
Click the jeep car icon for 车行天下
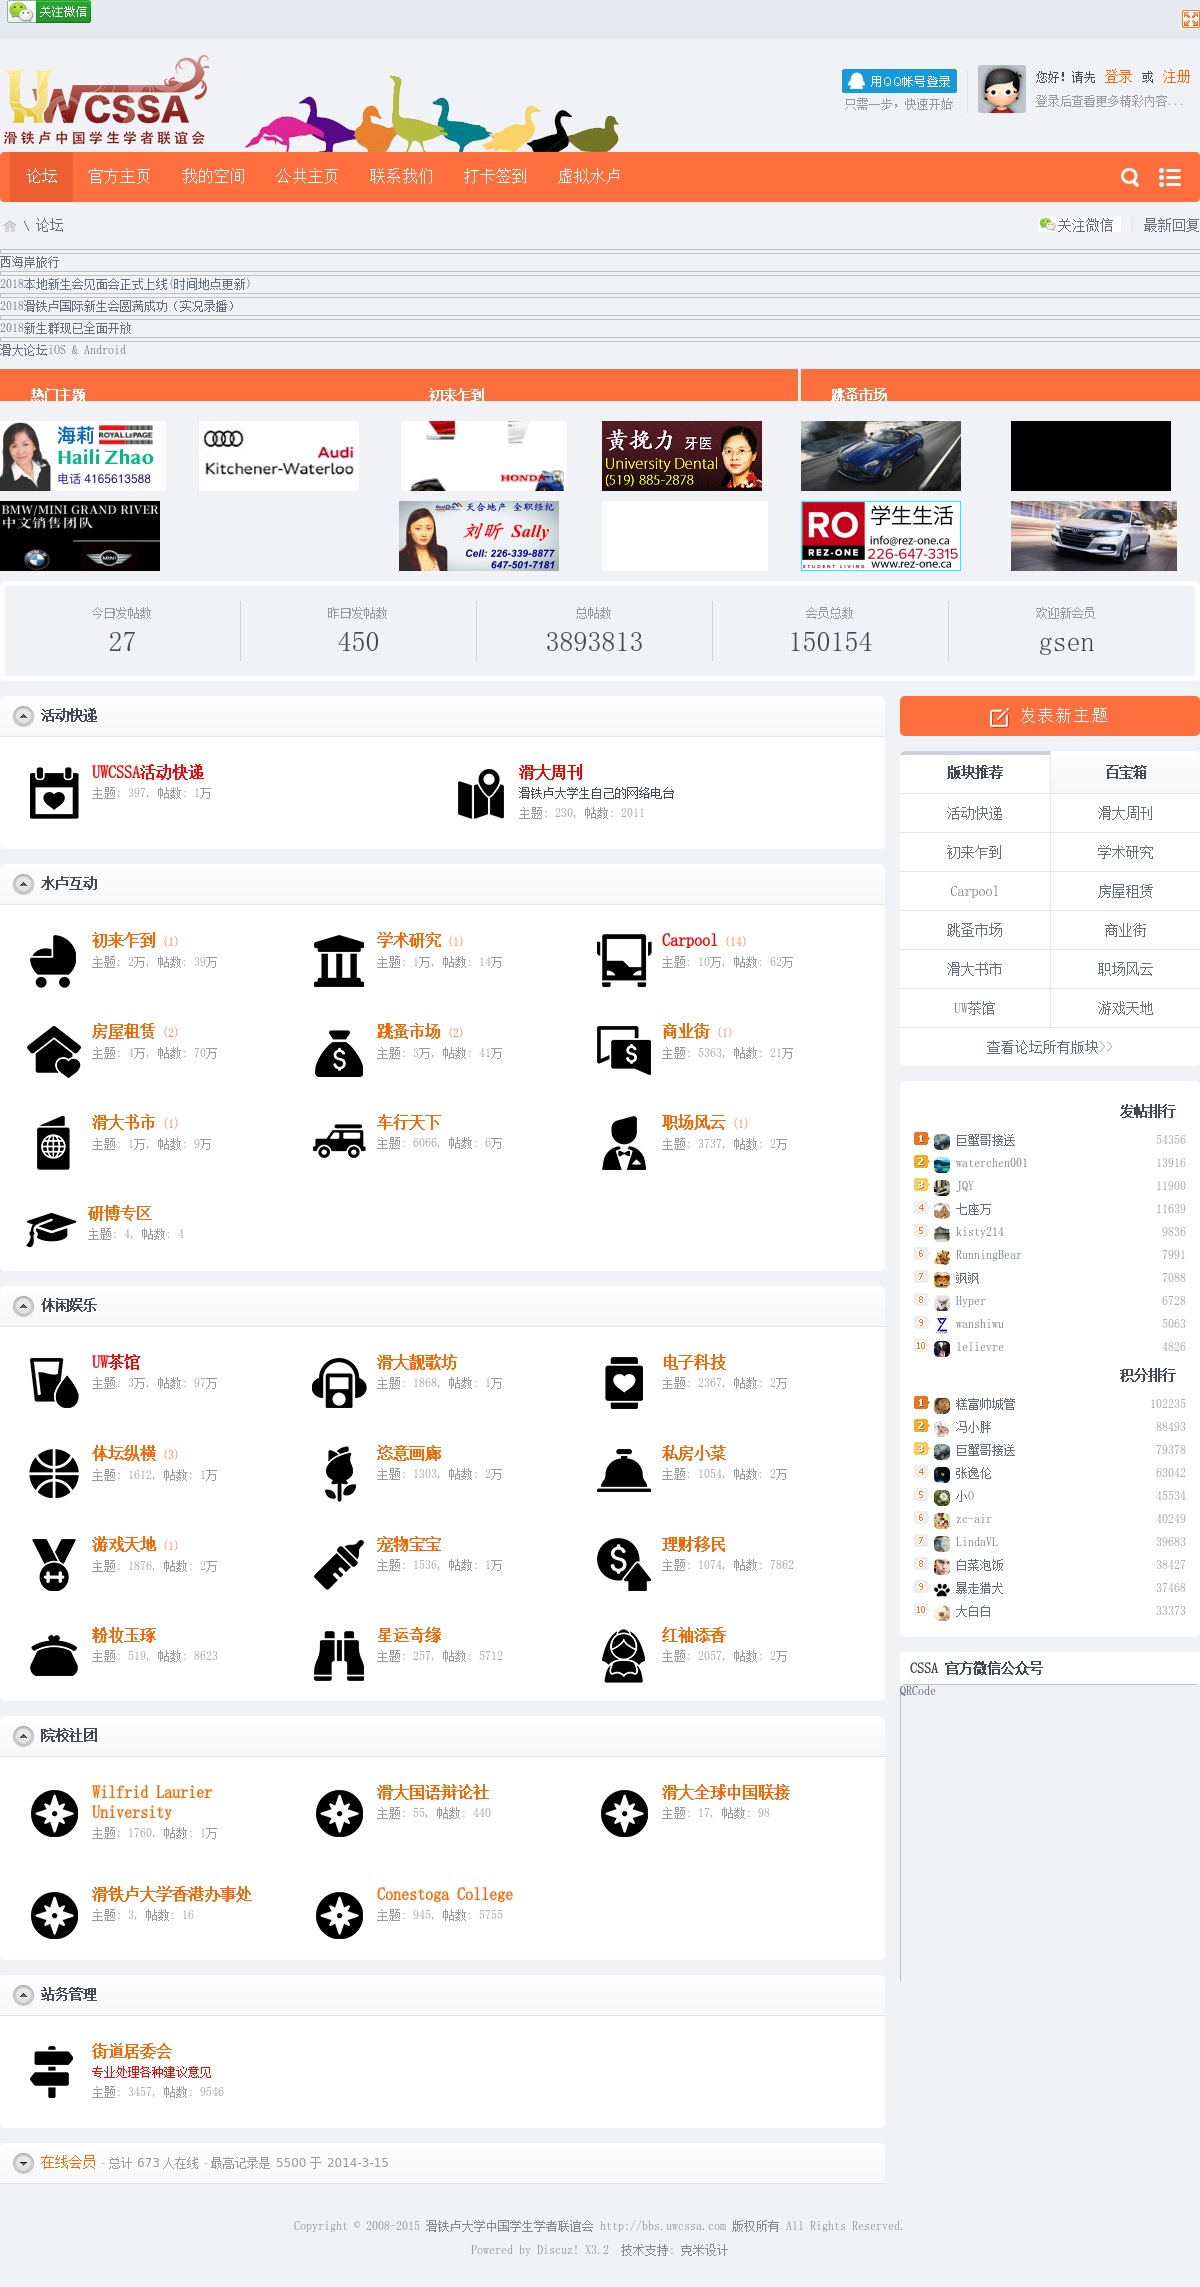click(x=339, y=1141)
